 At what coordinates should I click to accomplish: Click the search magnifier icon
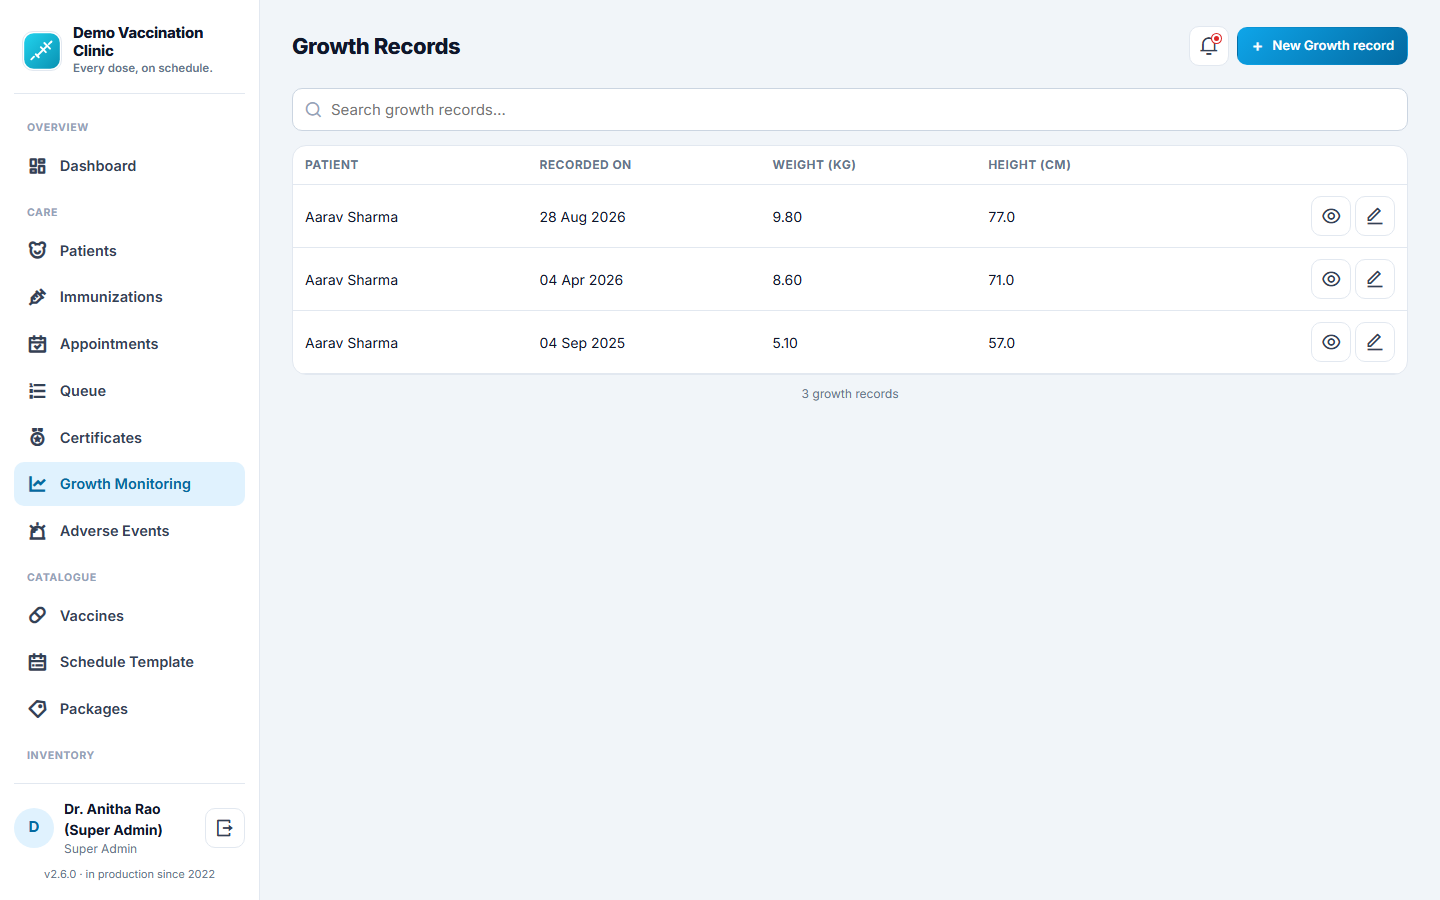pos(313,110)
